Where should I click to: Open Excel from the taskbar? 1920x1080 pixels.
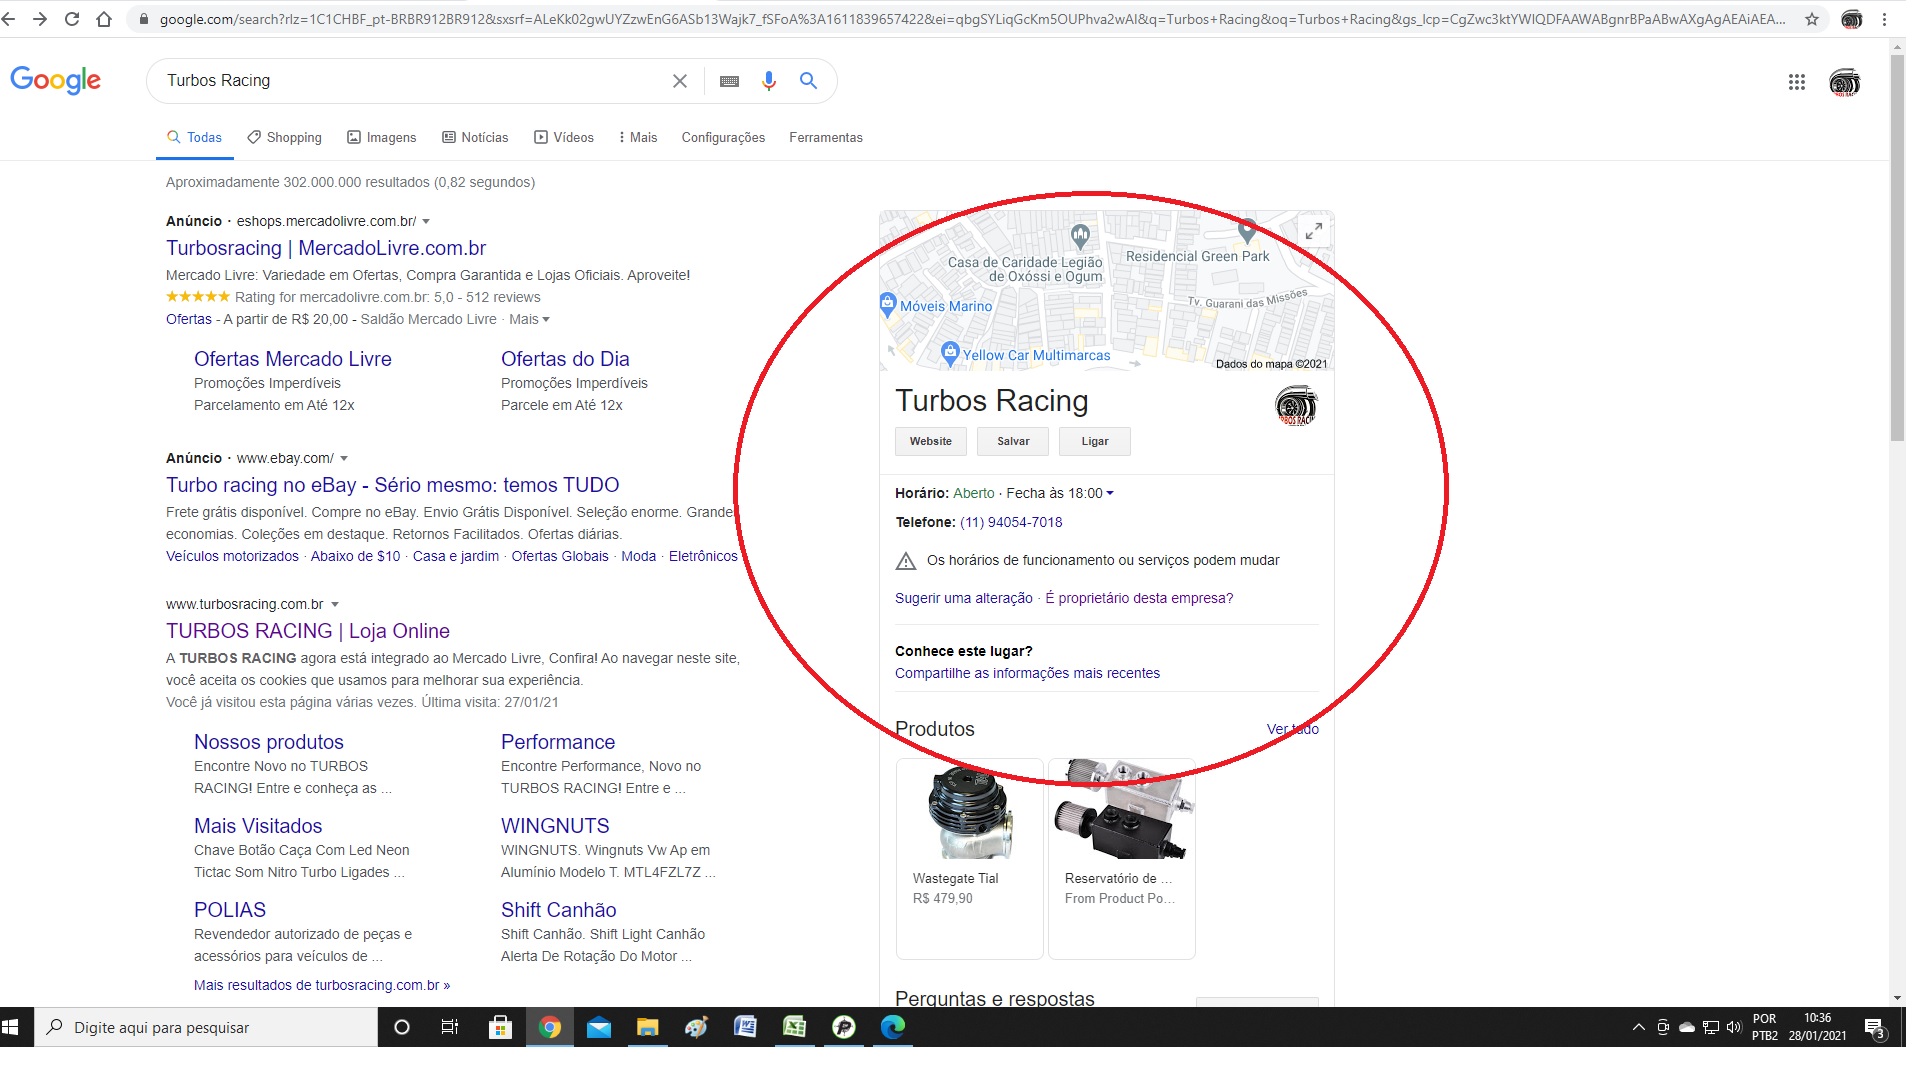pyautogui.click(x=794, y=1027)
